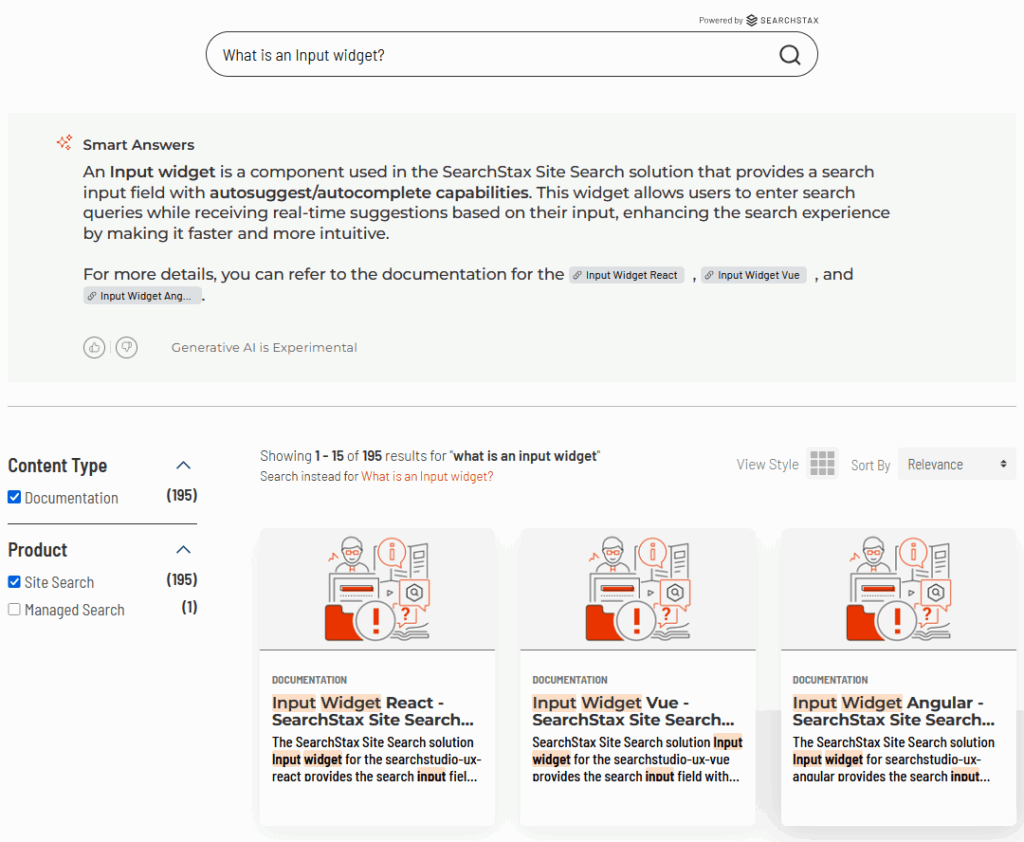
Task: Open the Input Widget Vue citation chip
Action: 754,275
